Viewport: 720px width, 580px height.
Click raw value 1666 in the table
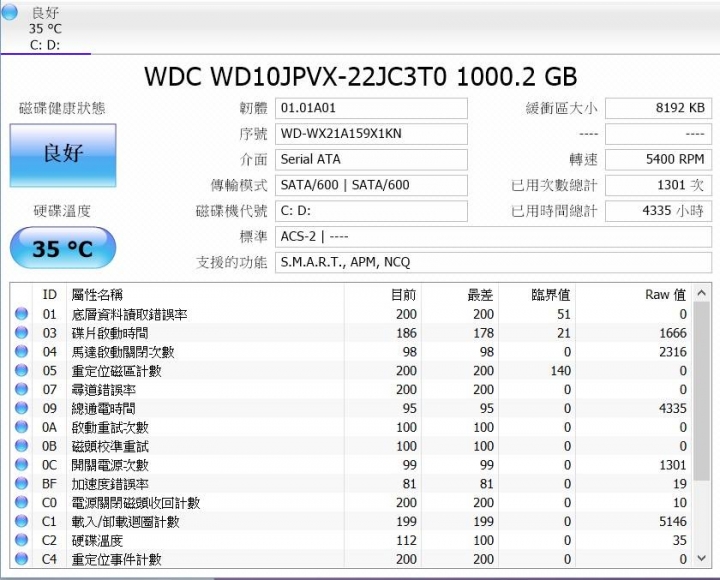point(673,333)
